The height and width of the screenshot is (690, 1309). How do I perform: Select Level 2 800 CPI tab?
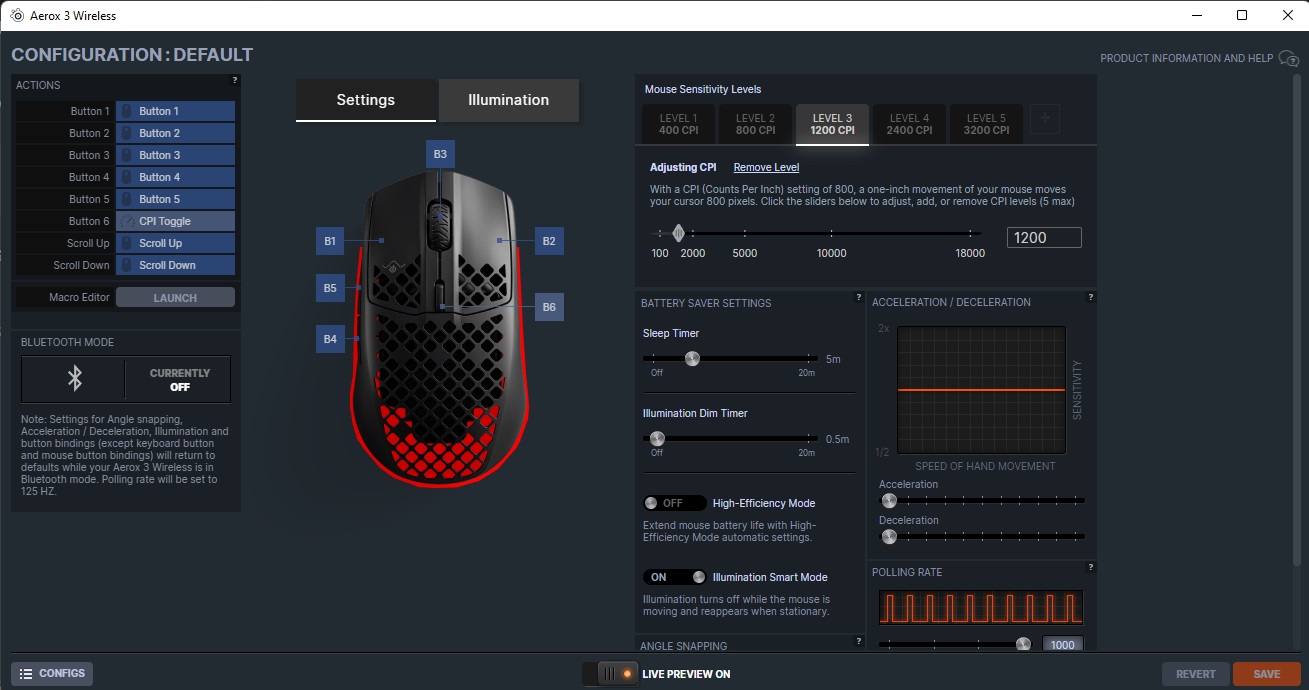point(755,124)
